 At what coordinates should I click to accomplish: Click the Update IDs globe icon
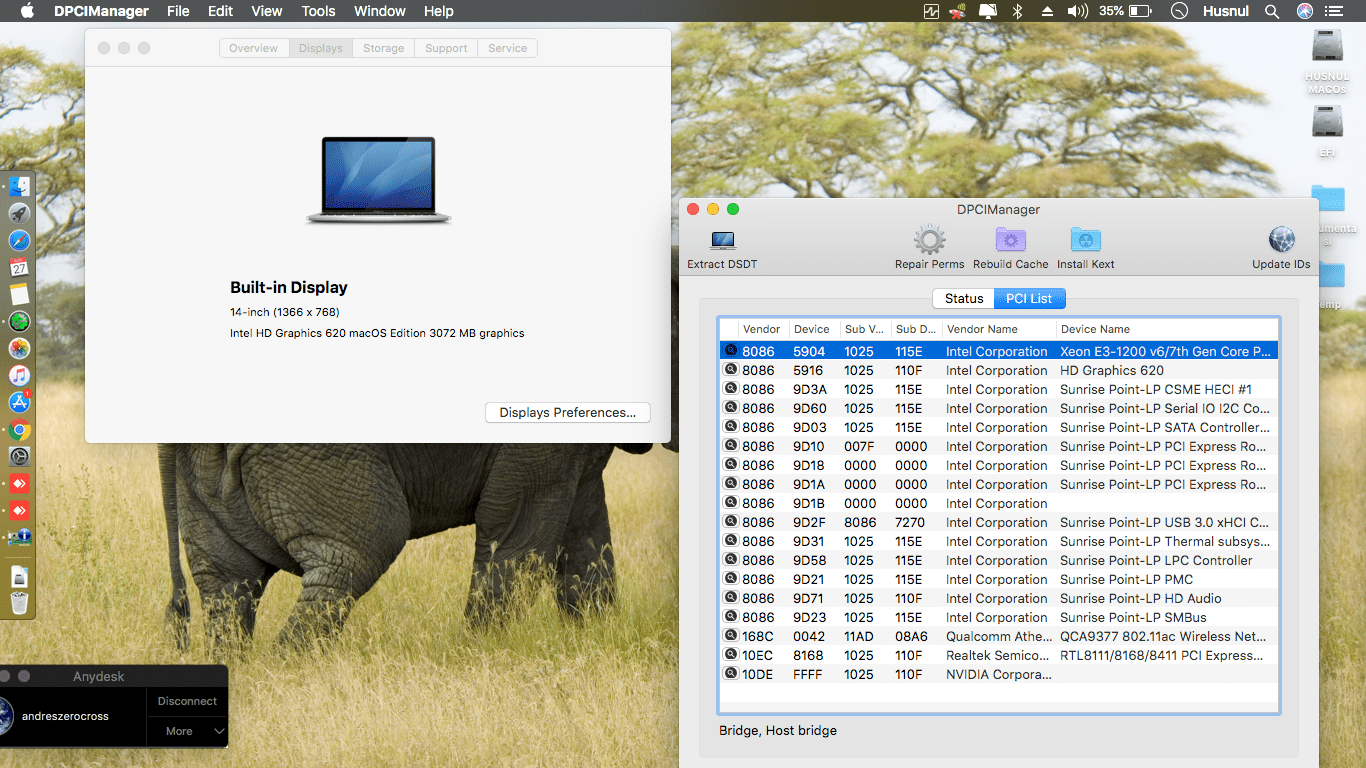[x=1281, y=241]
